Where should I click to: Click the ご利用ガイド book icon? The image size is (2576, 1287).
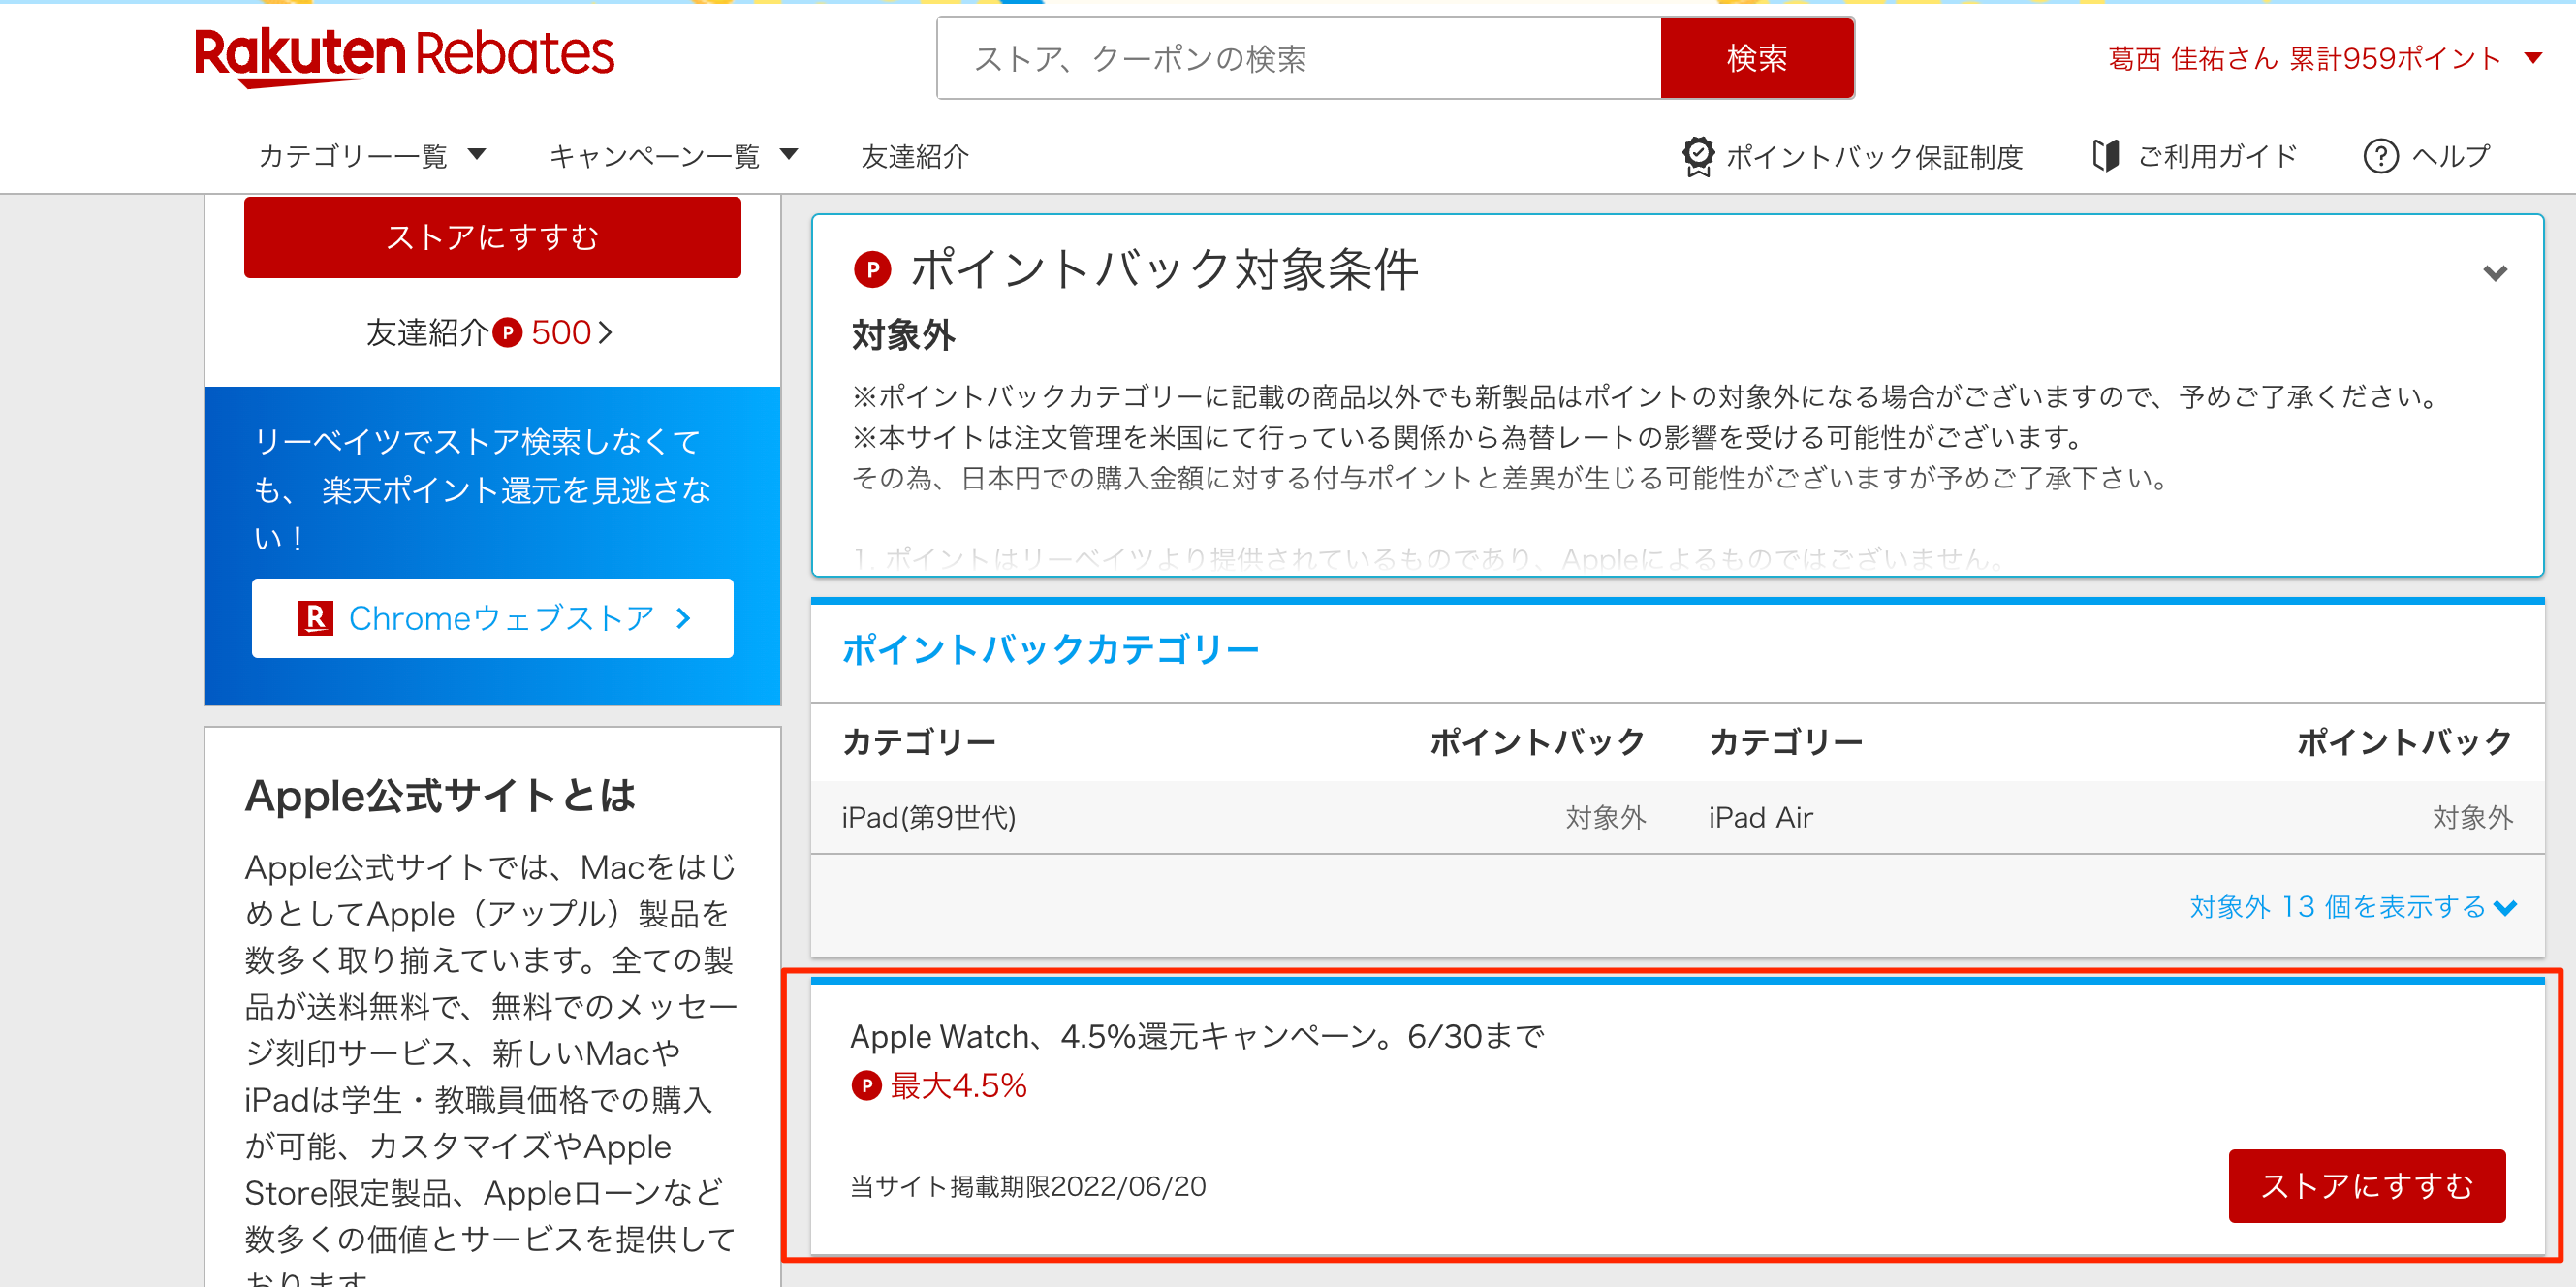2106,156
